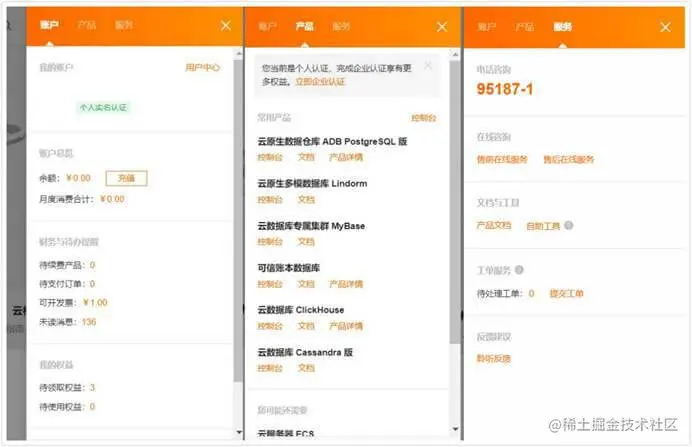
Task: Click middle panel scrollbar thumb
Action: coord(455,202)
